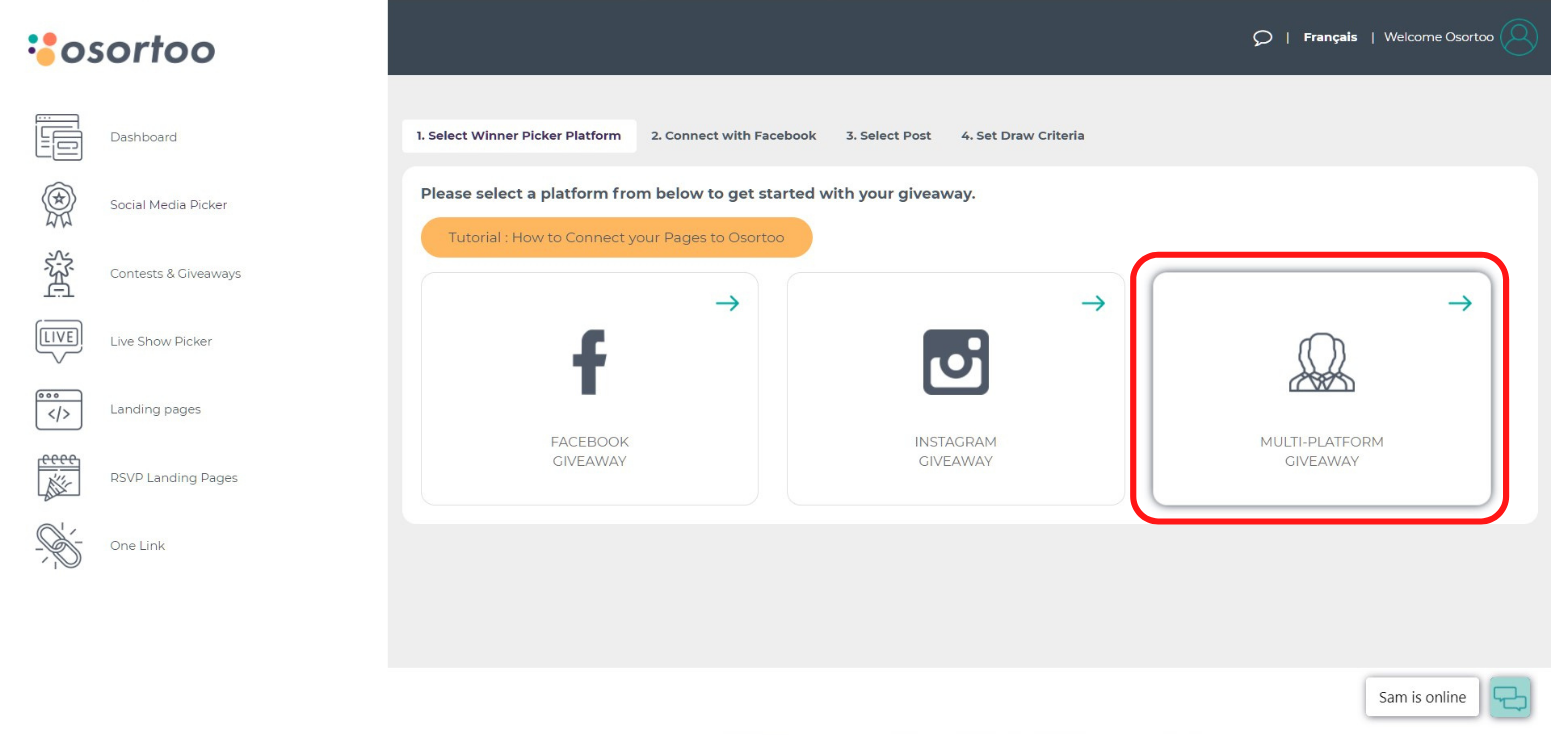This screenshot has height=735, width=1551.
Task: Open Contests & Giveaways menu item
Action: [176, 273]
